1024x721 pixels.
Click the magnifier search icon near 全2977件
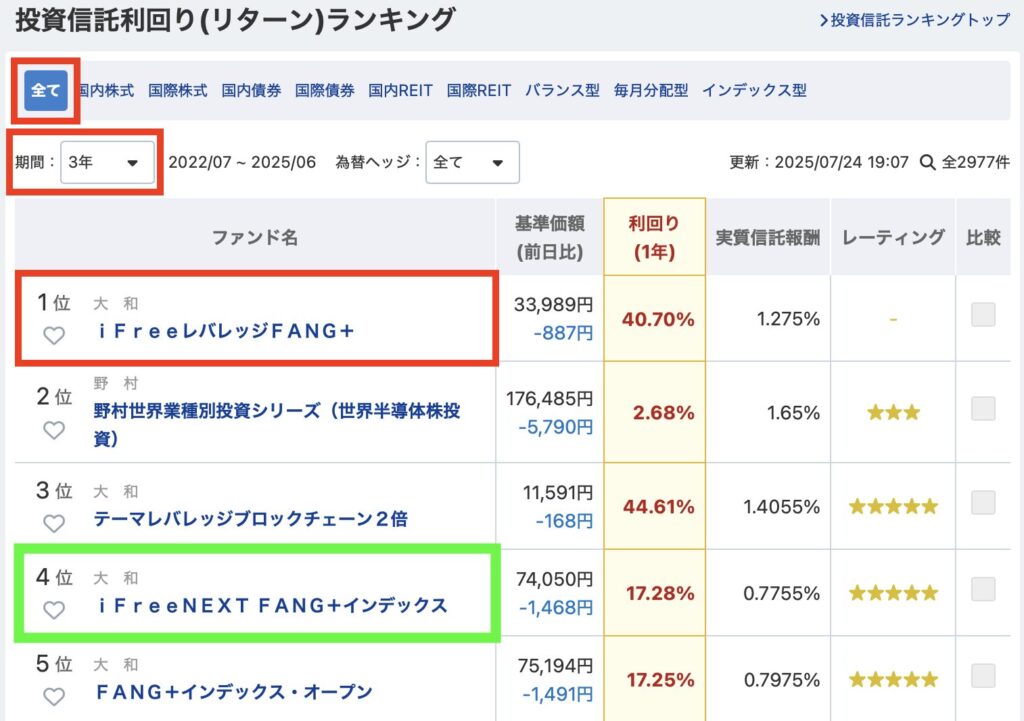coord(927,162)
